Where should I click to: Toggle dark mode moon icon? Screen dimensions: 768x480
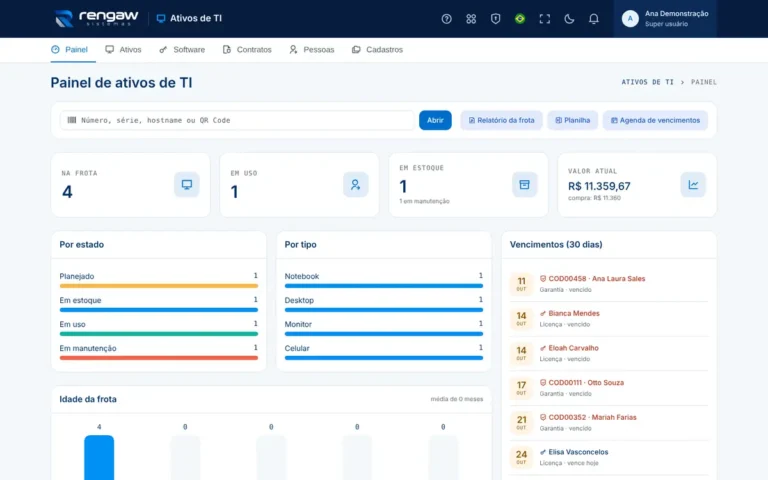click(569, 19)
